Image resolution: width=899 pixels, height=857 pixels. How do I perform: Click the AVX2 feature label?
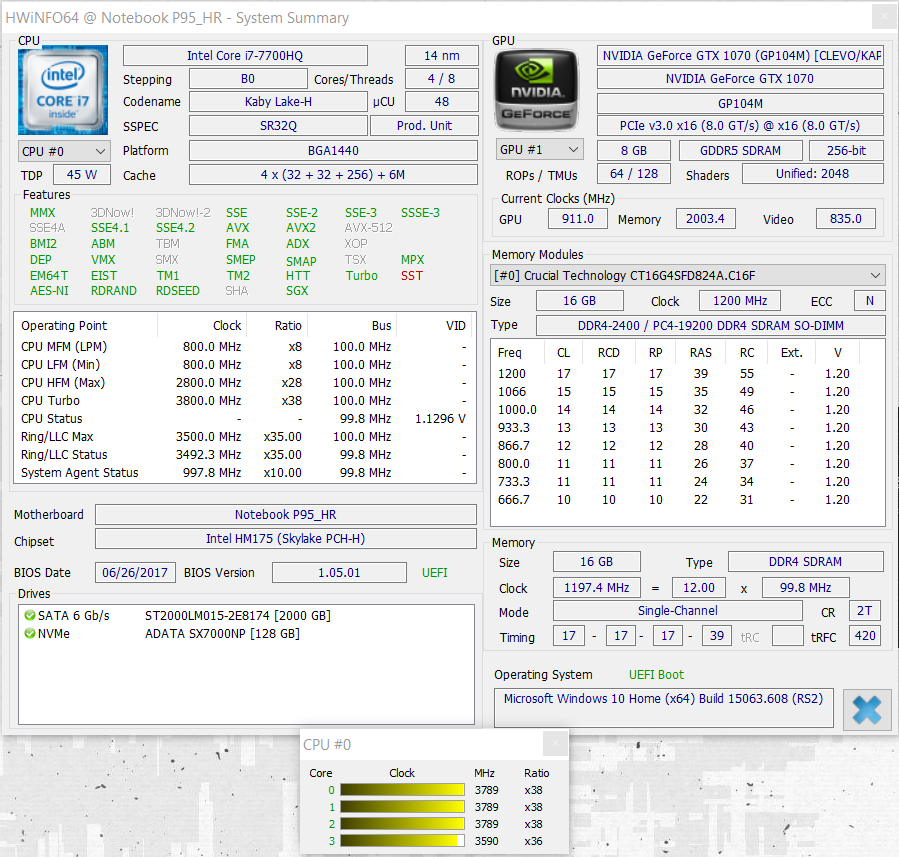(x=300, y=228)
